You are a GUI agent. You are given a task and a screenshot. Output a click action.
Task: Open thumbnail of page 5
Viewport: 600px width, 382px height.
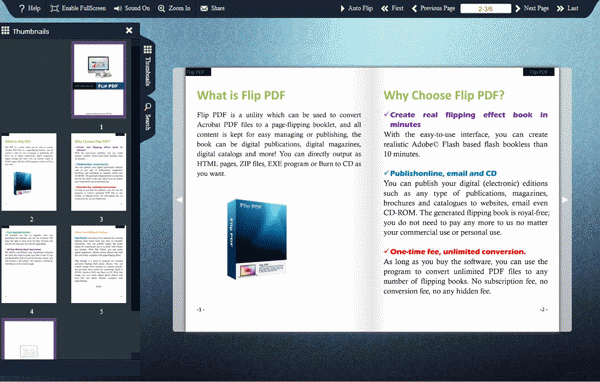click(98, 264)
